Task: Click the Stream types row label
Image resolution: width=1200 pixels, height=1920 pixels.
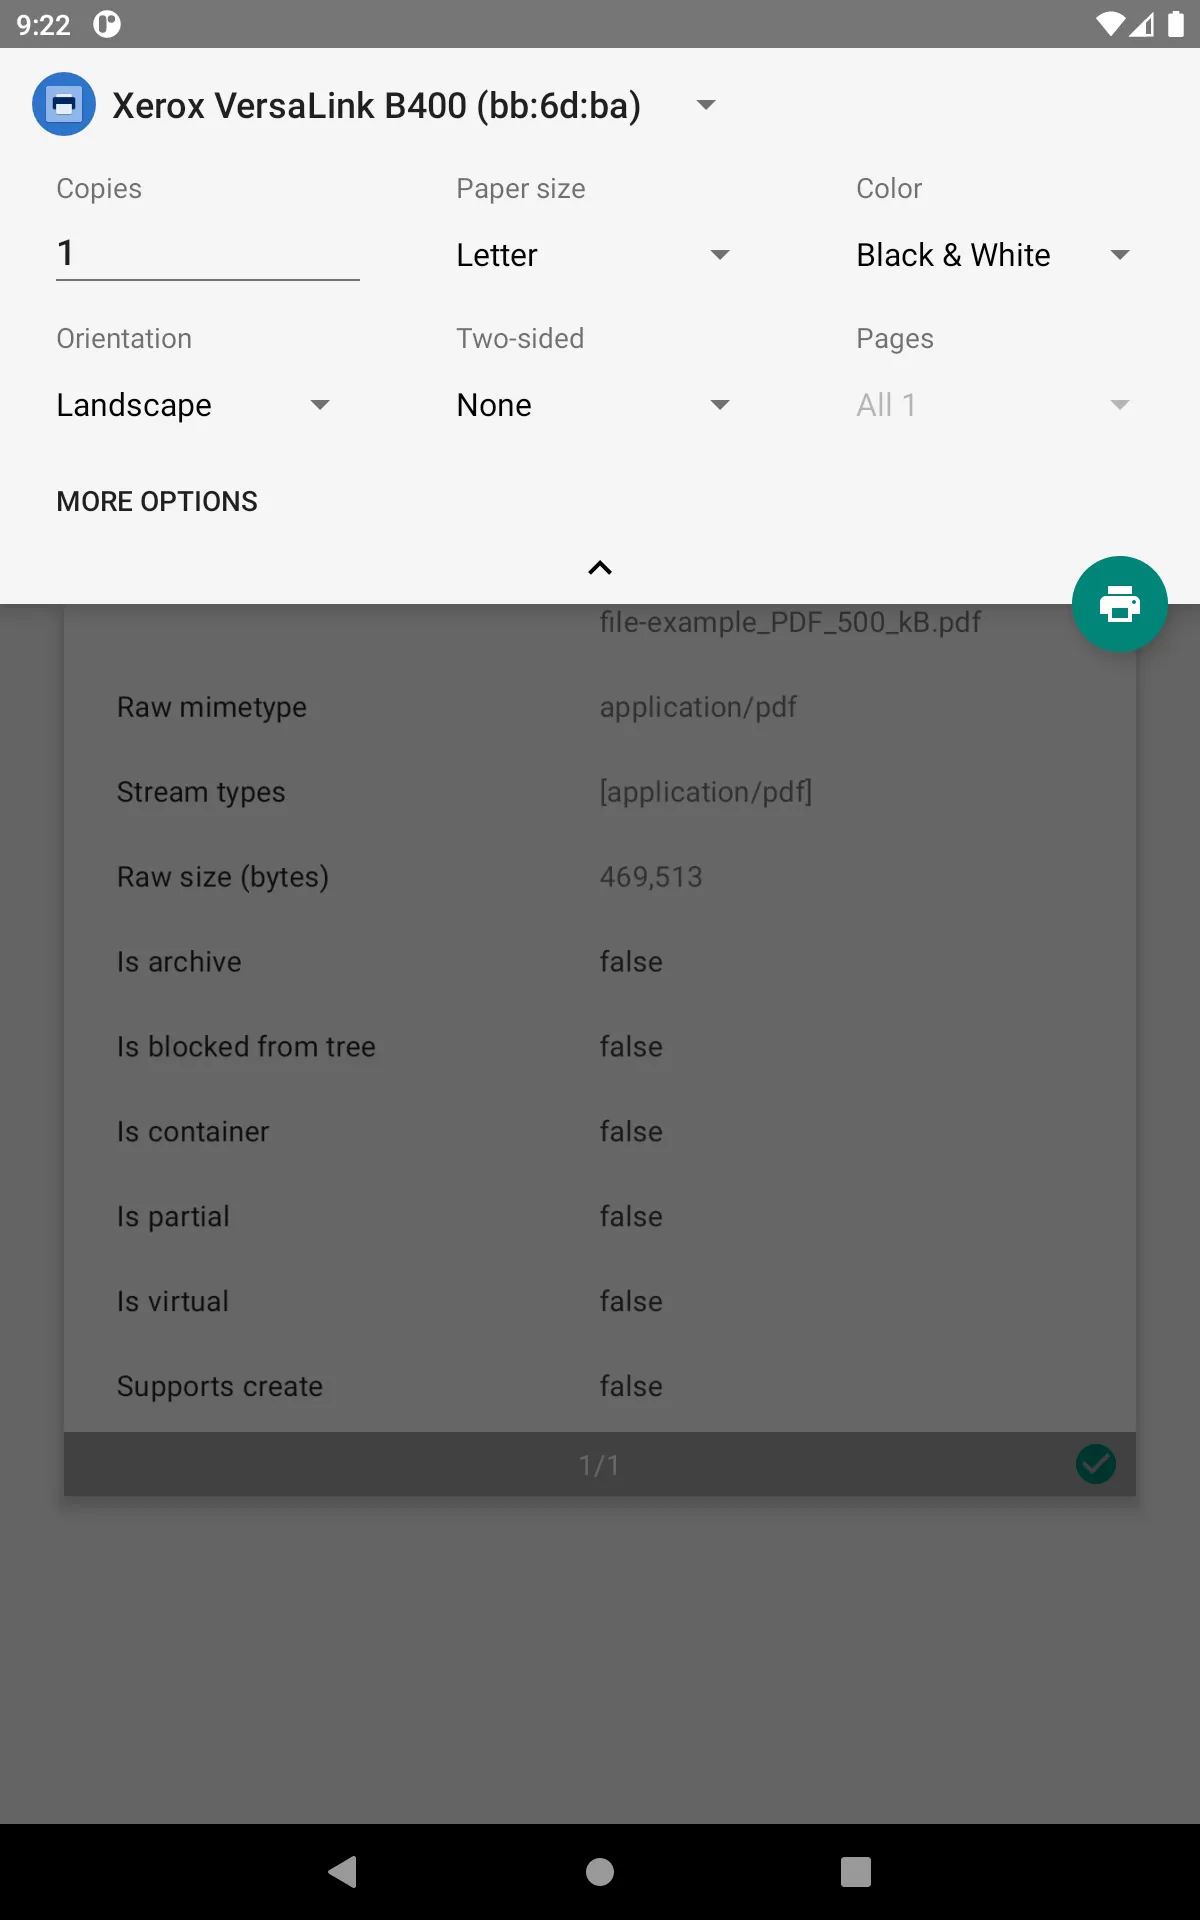Action: [201, 792]
